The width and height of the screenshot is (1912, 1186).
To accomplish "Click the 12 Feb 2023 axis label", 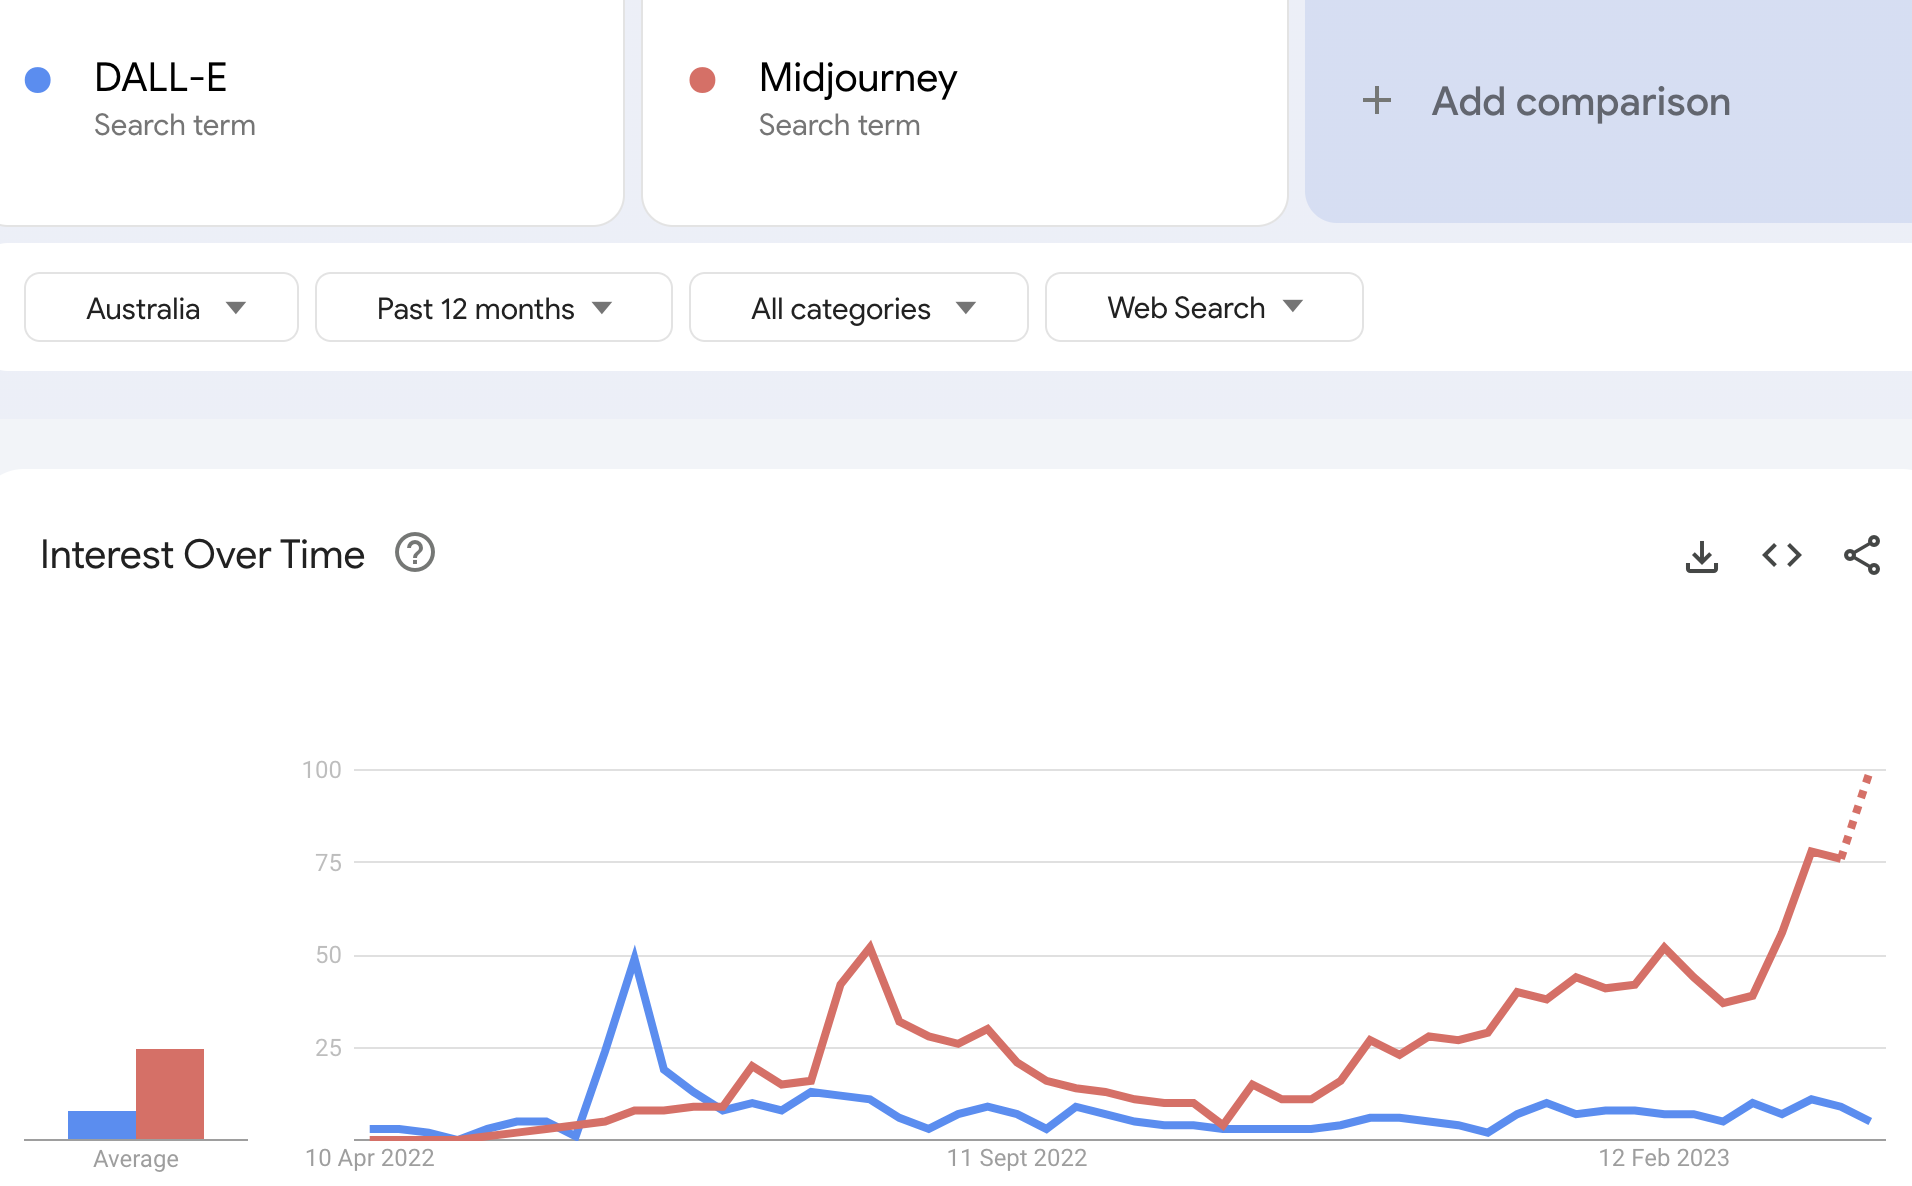I will tap(1664, 1158).
